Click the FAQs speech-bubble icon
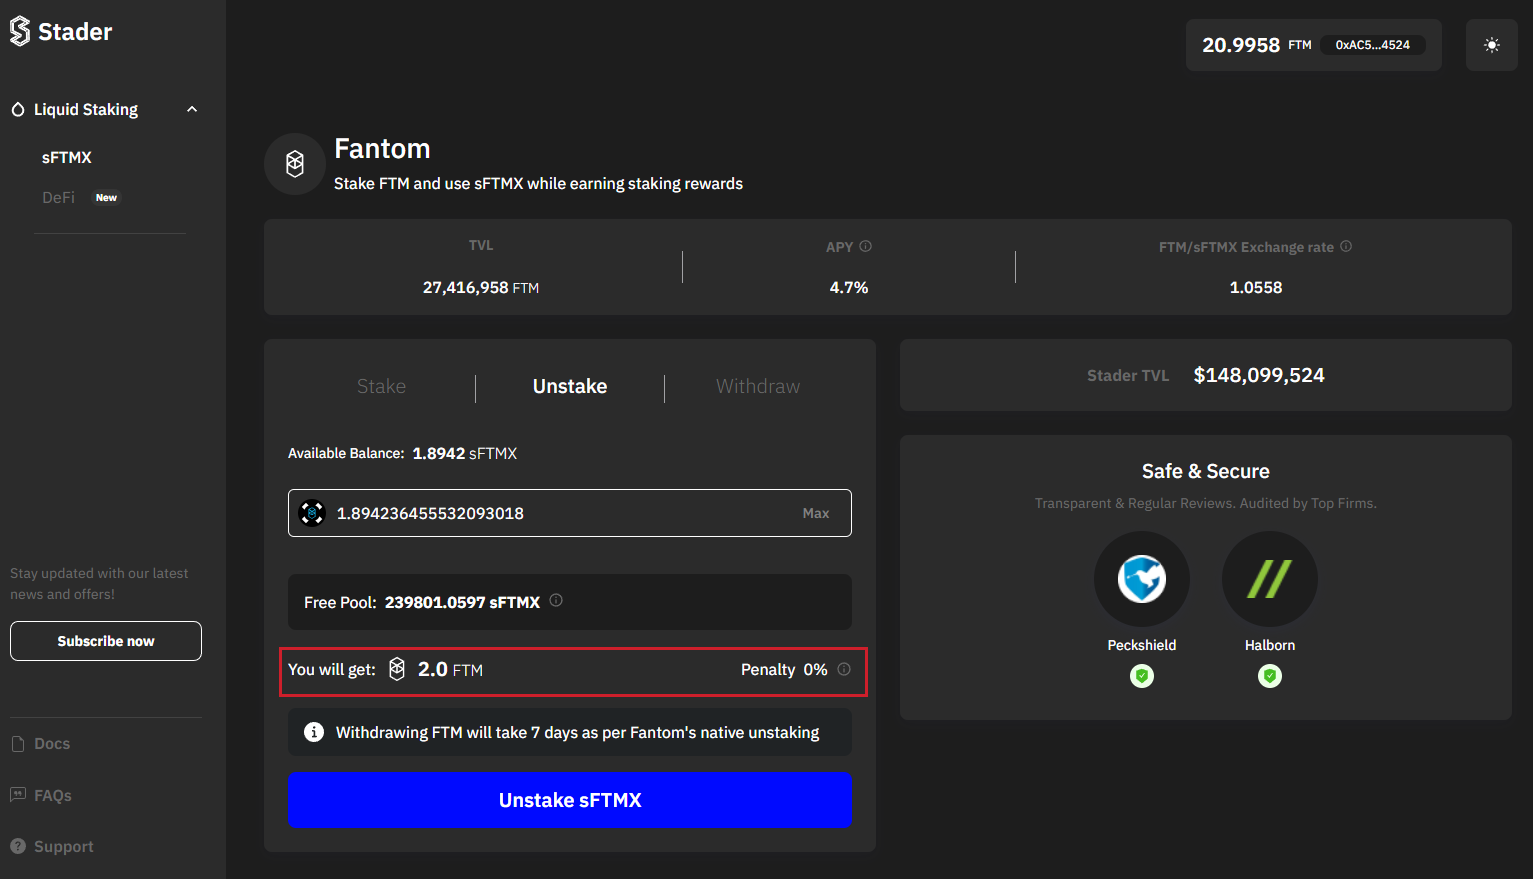Viewport: 1533px width, 879px height. click(17, 795)
